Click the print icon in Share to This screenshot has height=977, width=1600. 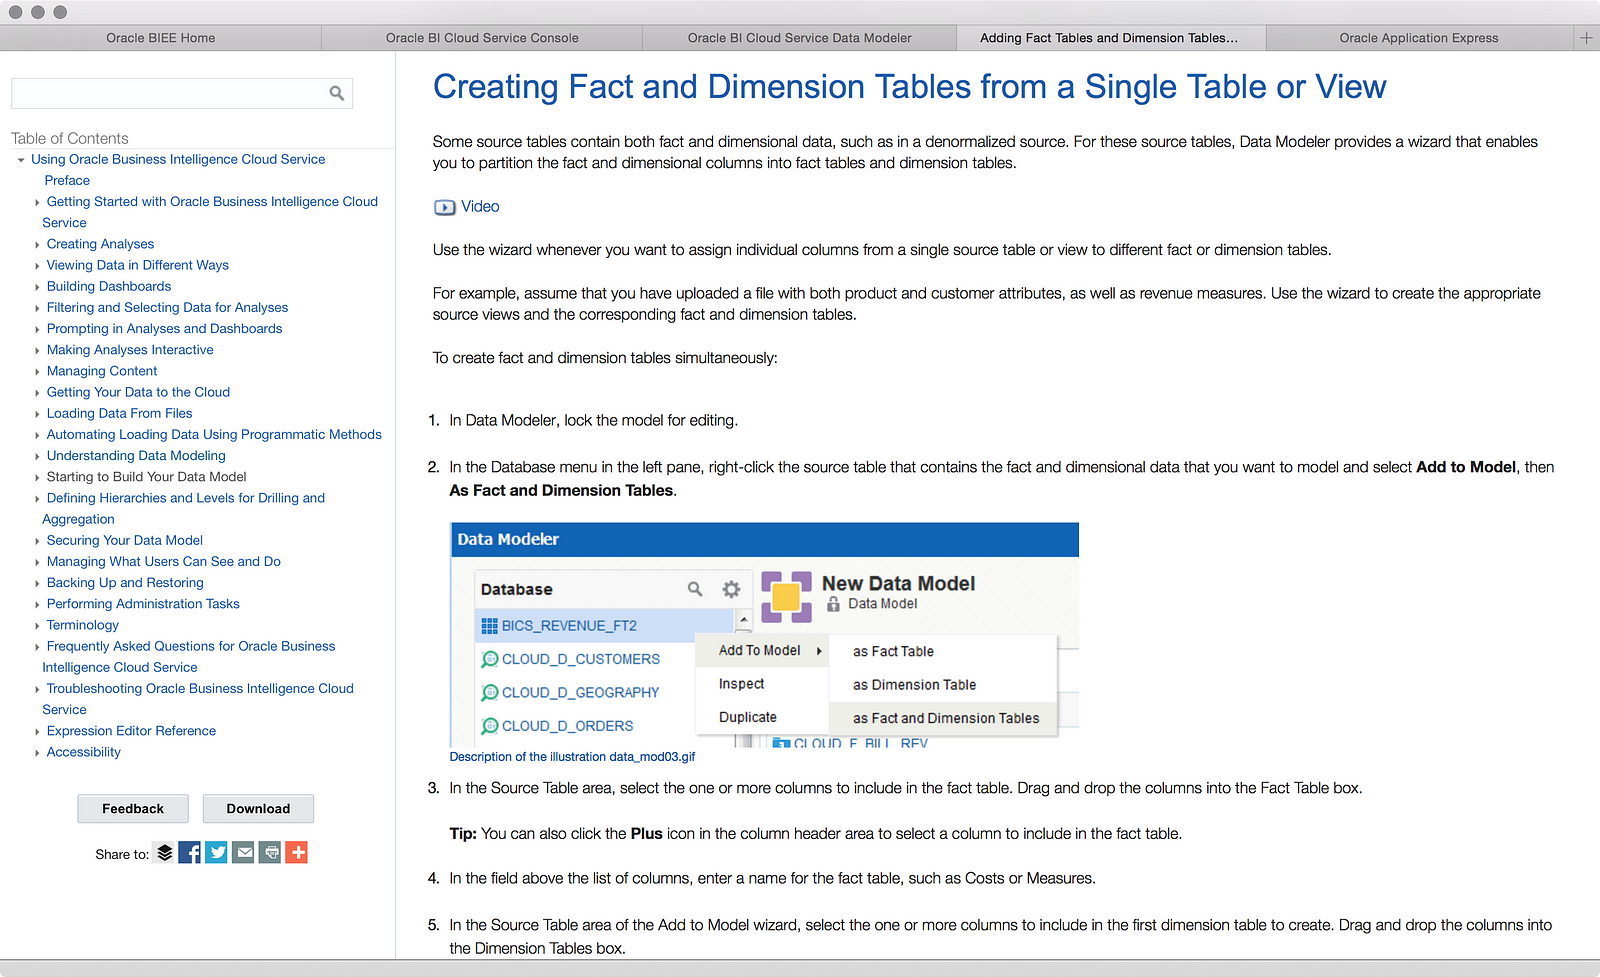[x=270, y=853]
